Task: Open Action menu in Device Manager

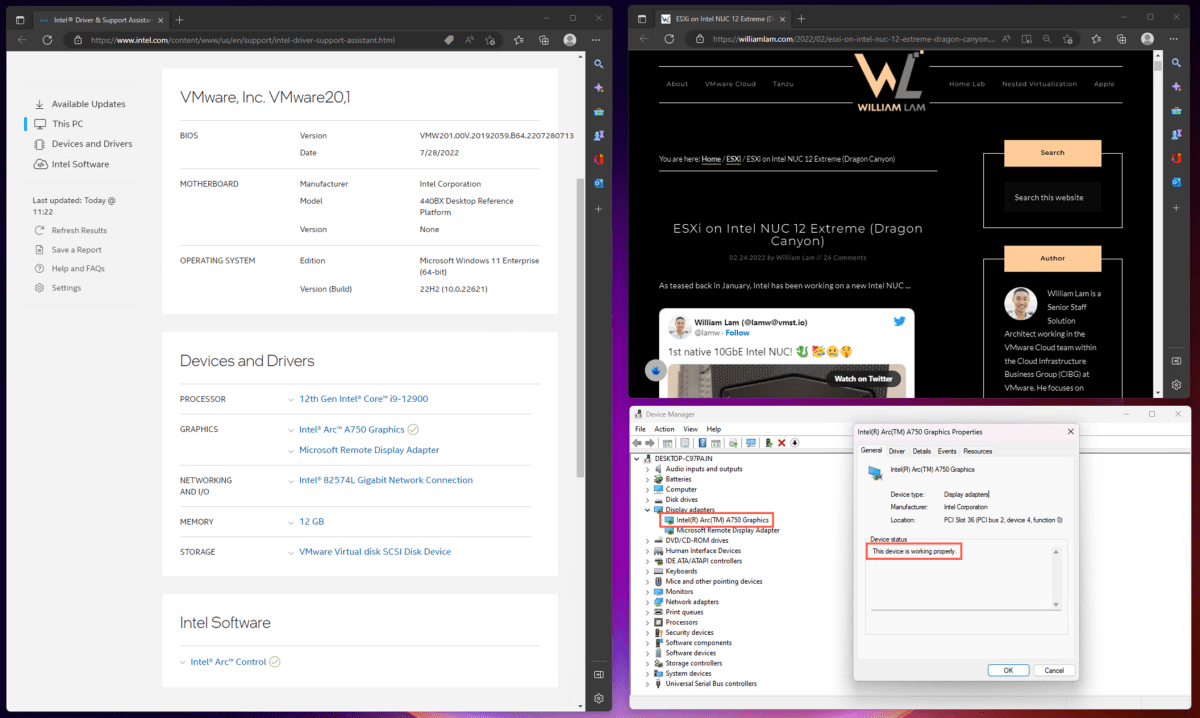Action: click(x=664, y=429)
